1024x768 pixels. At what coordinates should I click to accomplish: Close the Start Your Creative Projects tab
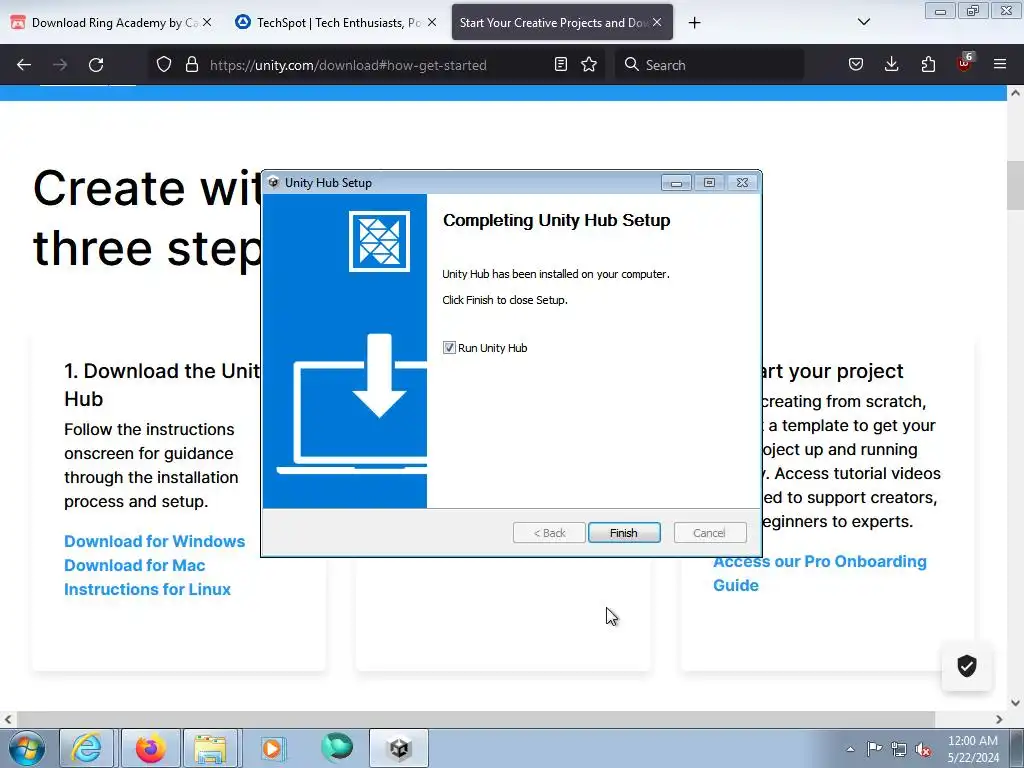pyautogui.click(x=657, y=22)
